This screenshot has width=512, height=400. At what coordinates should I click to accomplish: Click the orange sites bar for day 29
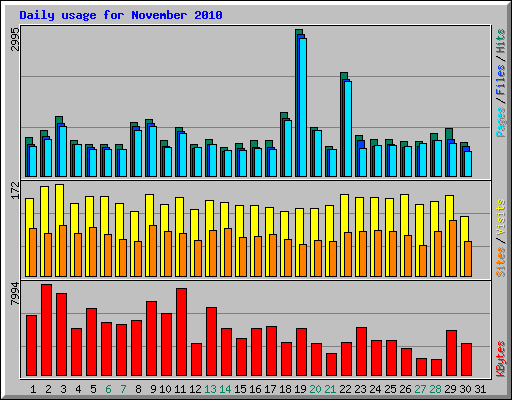click(x=453, y=248)
